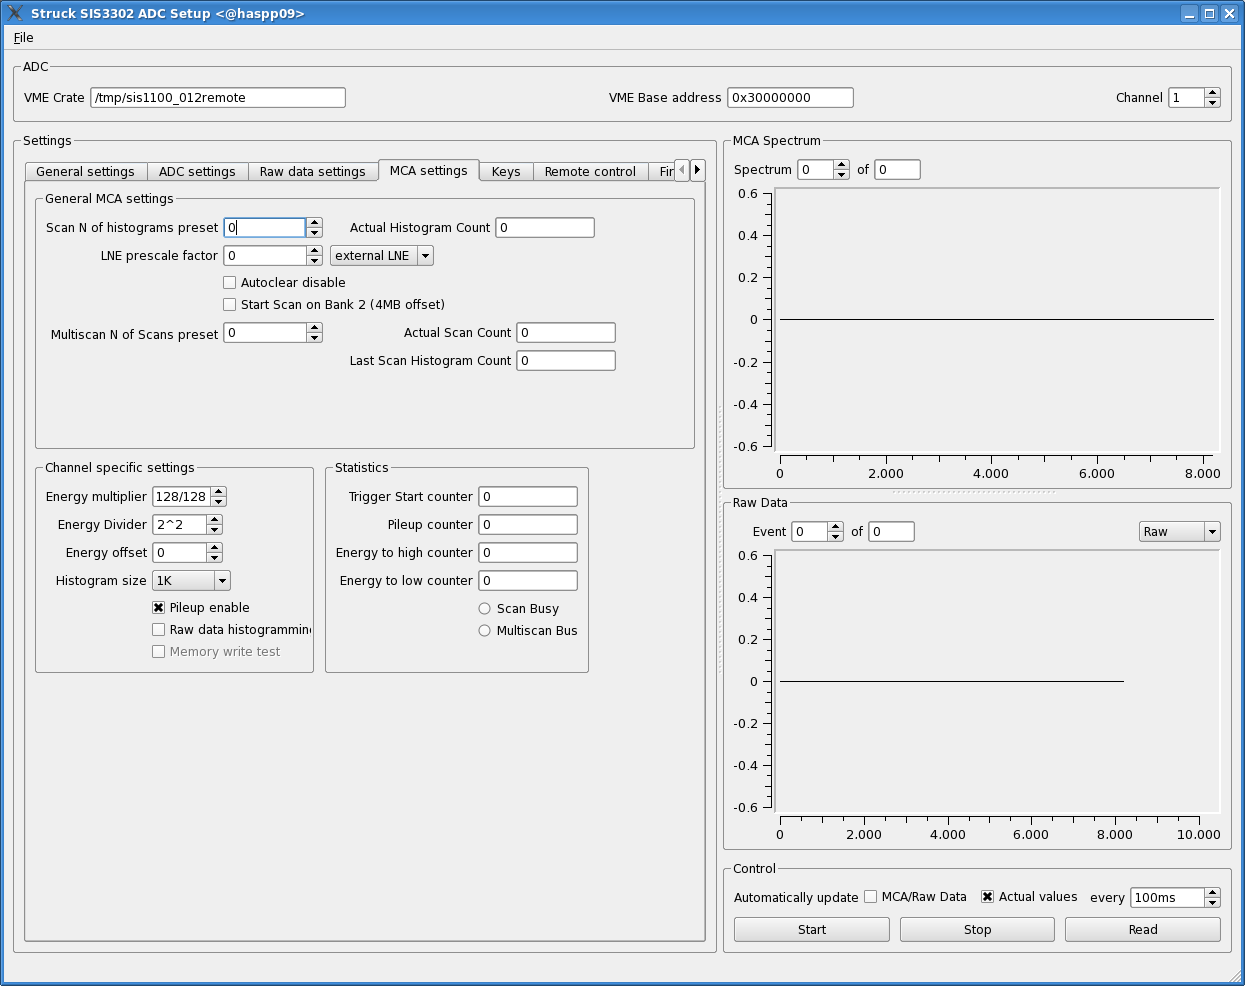Click the Event total 'of' field
This screenshot has width=1245, height=986.
[x=892, y=532]
